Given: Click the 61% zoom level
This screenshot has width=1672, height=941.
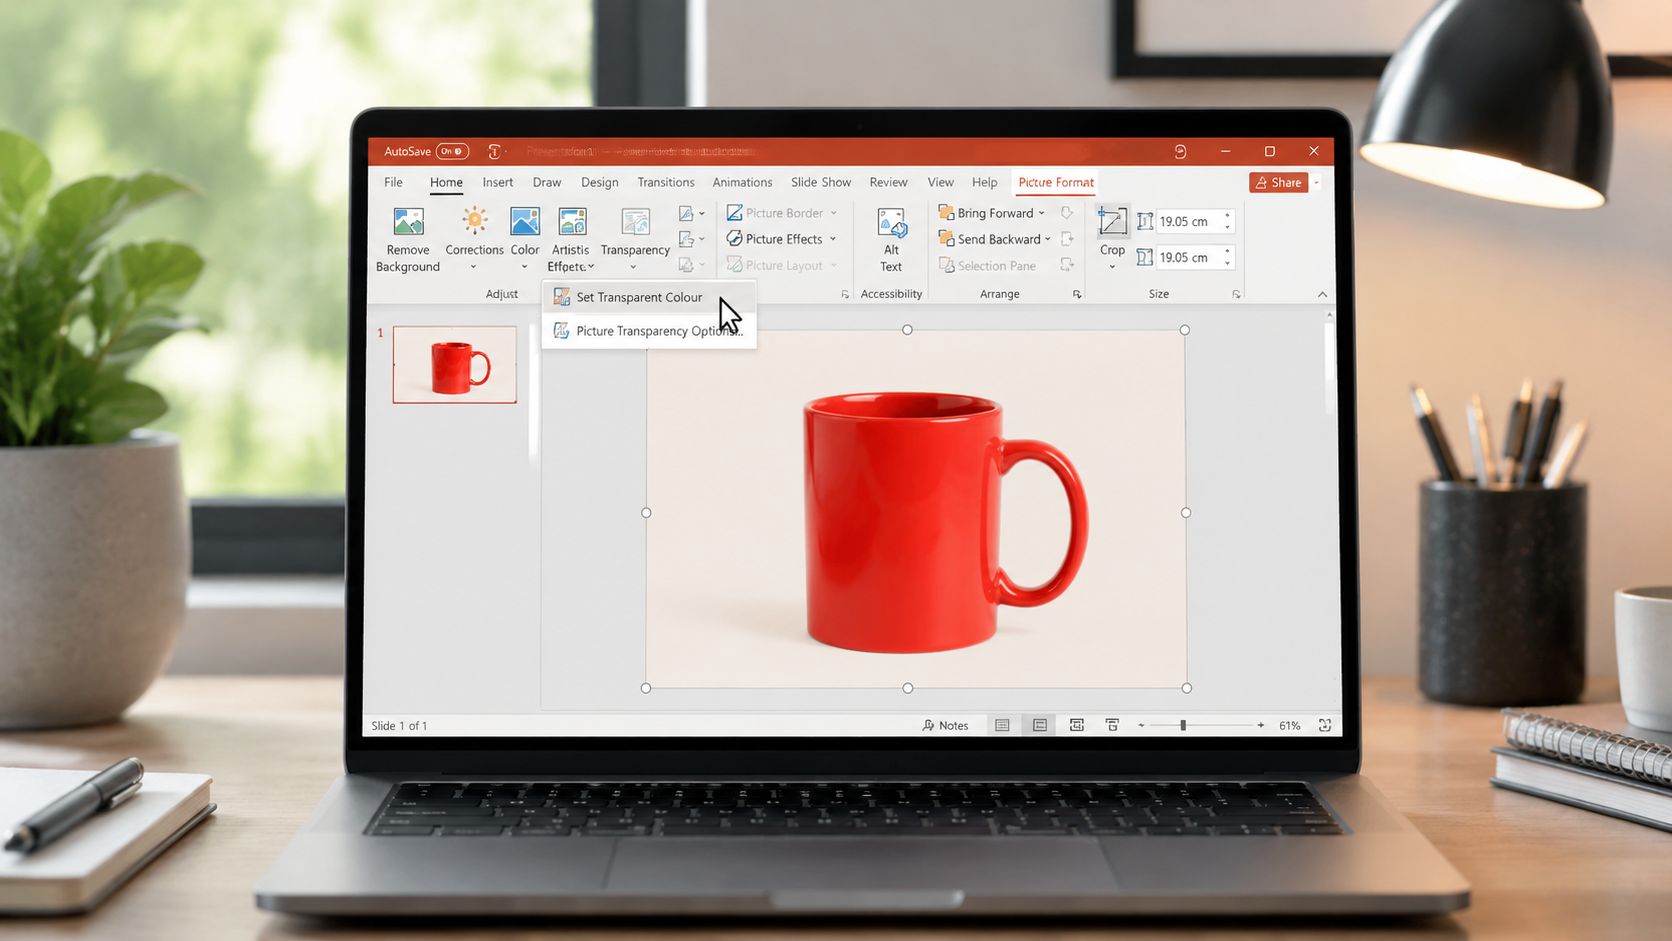Looking at the screenshot, I should pyautogui.click(x=1290, y=725).
